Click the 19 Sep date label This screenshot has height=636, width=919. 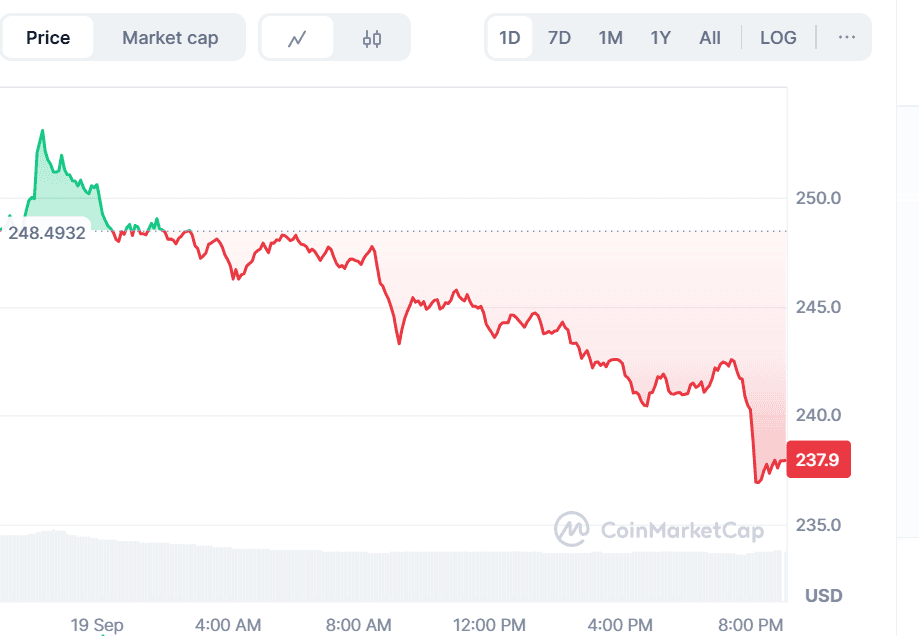(96, 624)
